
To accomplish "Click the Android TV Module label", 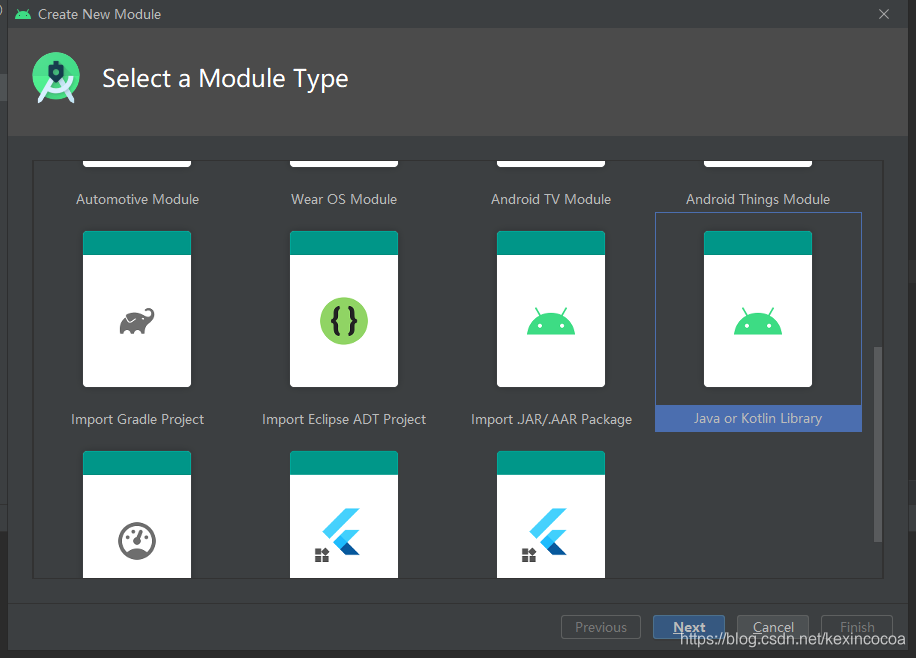I will (551, 199).
